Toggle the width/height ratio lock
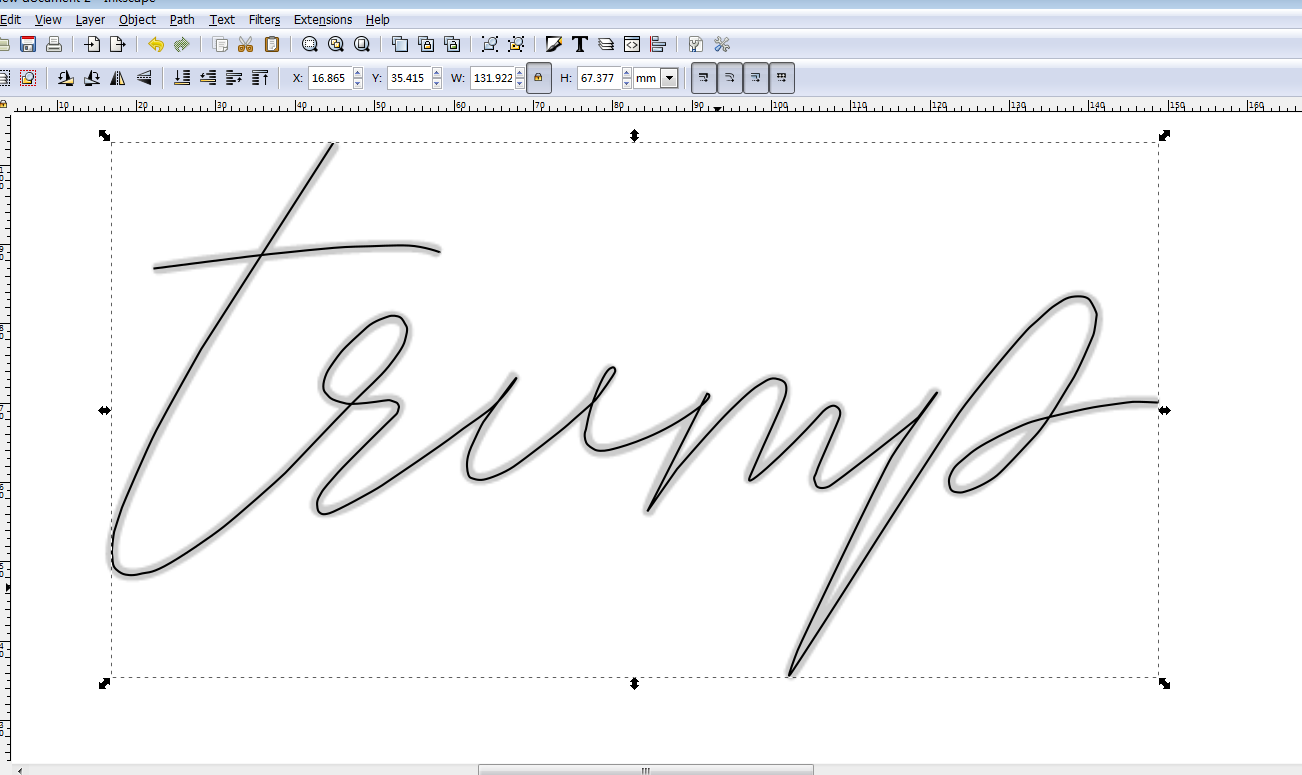 coord(538,77)
